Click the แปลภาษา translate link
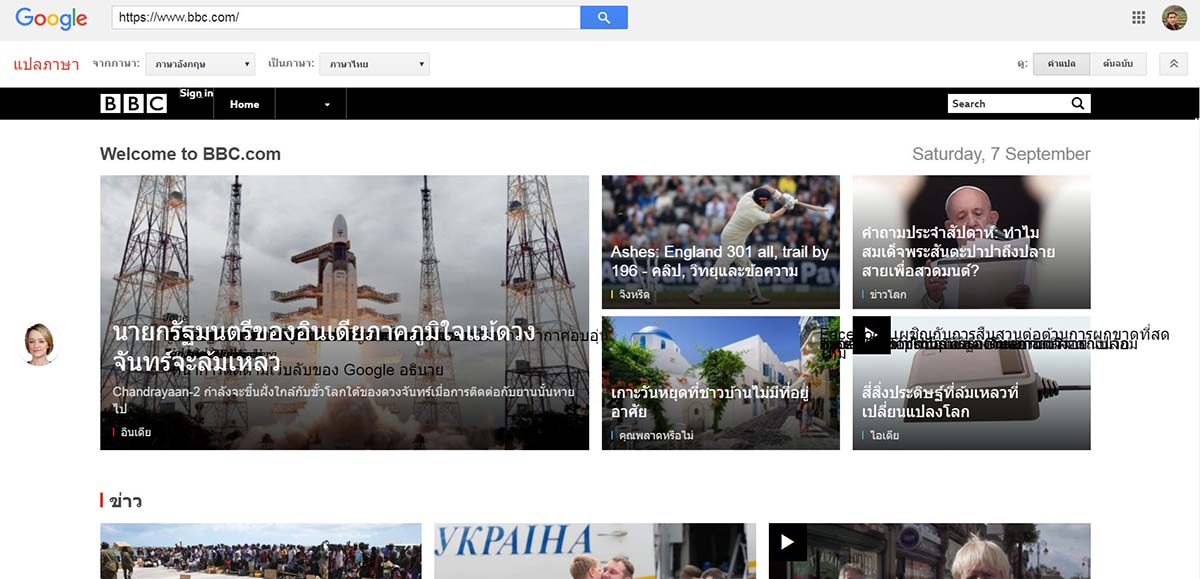 (x=46, y=65)
